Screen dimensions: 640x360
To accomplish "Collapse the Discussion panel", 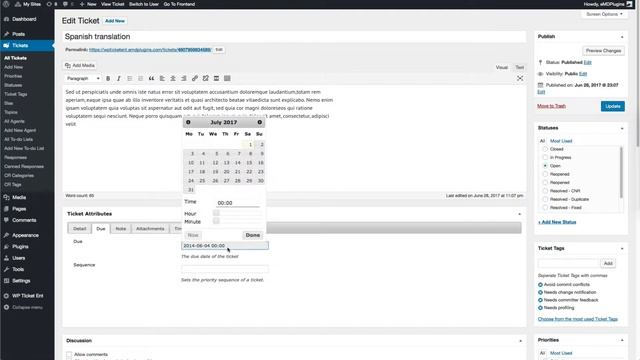I will (520, 341).
